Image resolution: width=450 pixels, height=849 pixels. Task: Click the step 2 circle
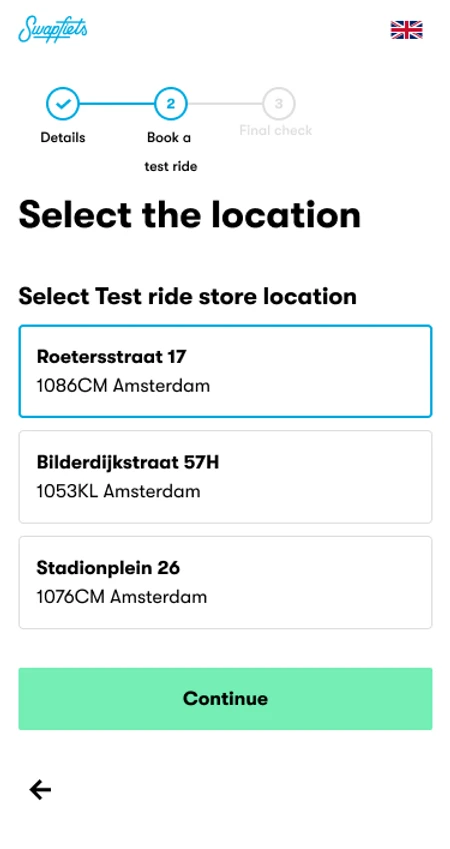[x=171, y=103]
